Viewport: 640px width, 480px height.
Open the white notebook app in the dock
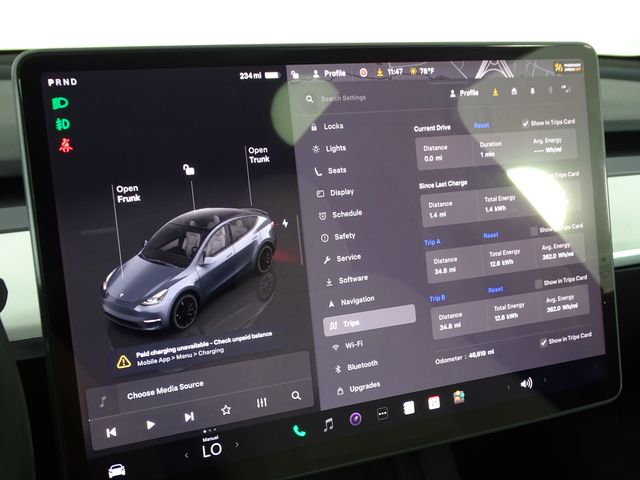tap(409, 408)
